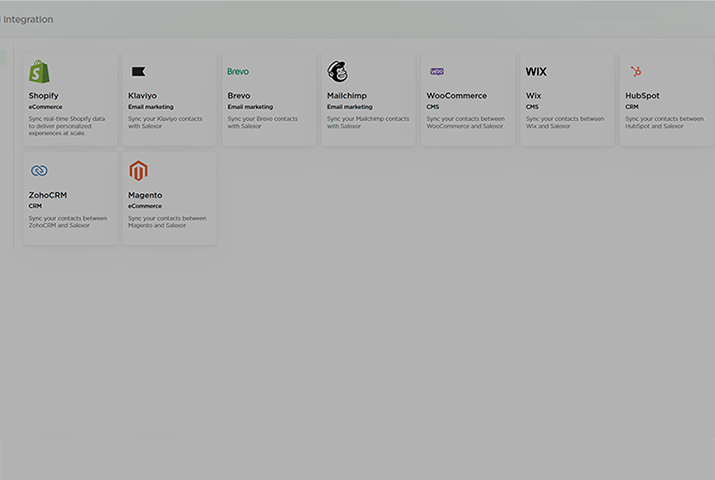Open the Wix integration title
Image resolution: width=715 pixels, height=480 pixels.
tap(533, 96)
